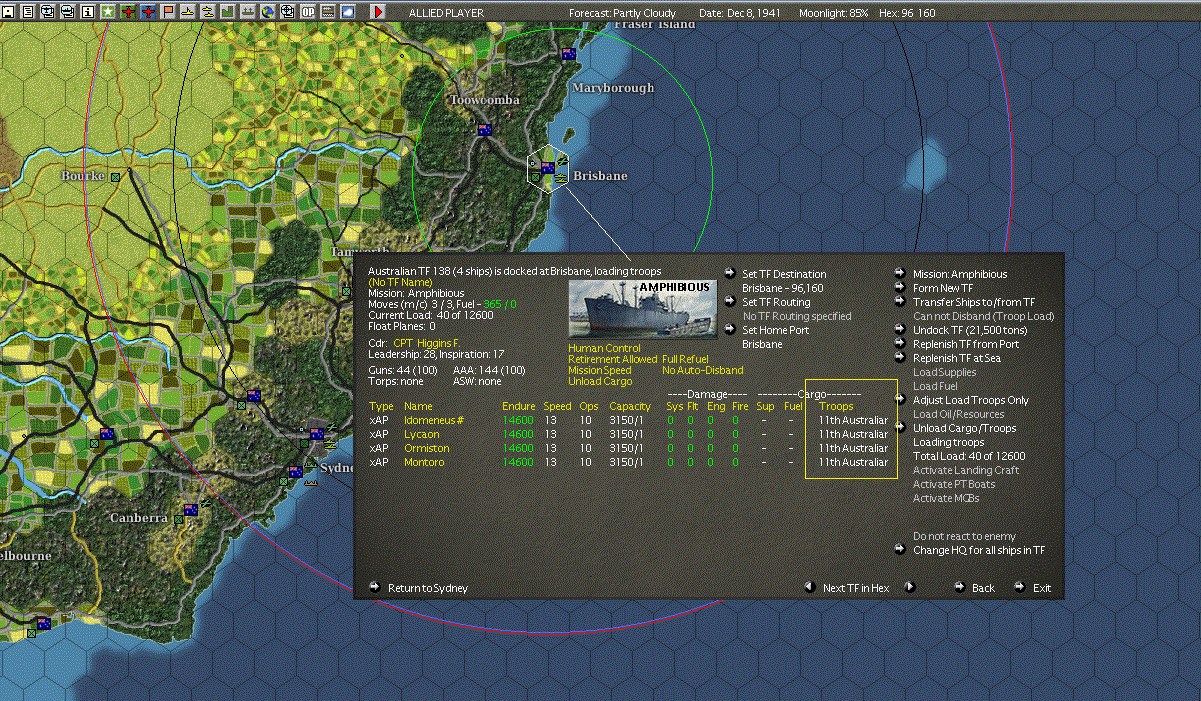Toggle the yellow Unload Cargo setting
Screen dimensions: 1201x701
click(x=600, y=381)
